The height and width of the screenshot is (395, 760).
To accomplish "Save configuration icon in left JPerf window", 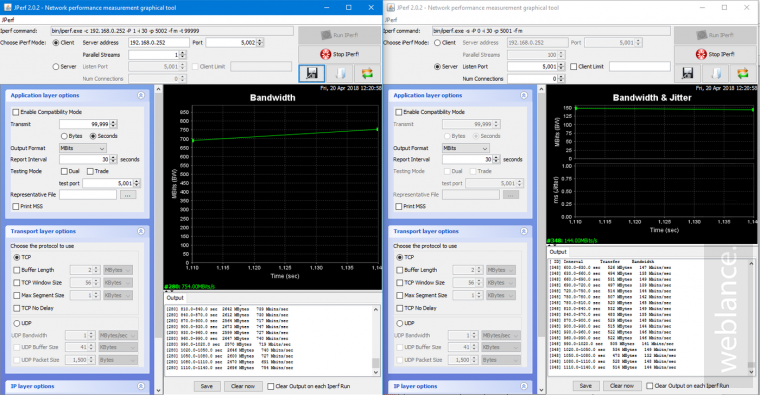I will tap(312, 74).
